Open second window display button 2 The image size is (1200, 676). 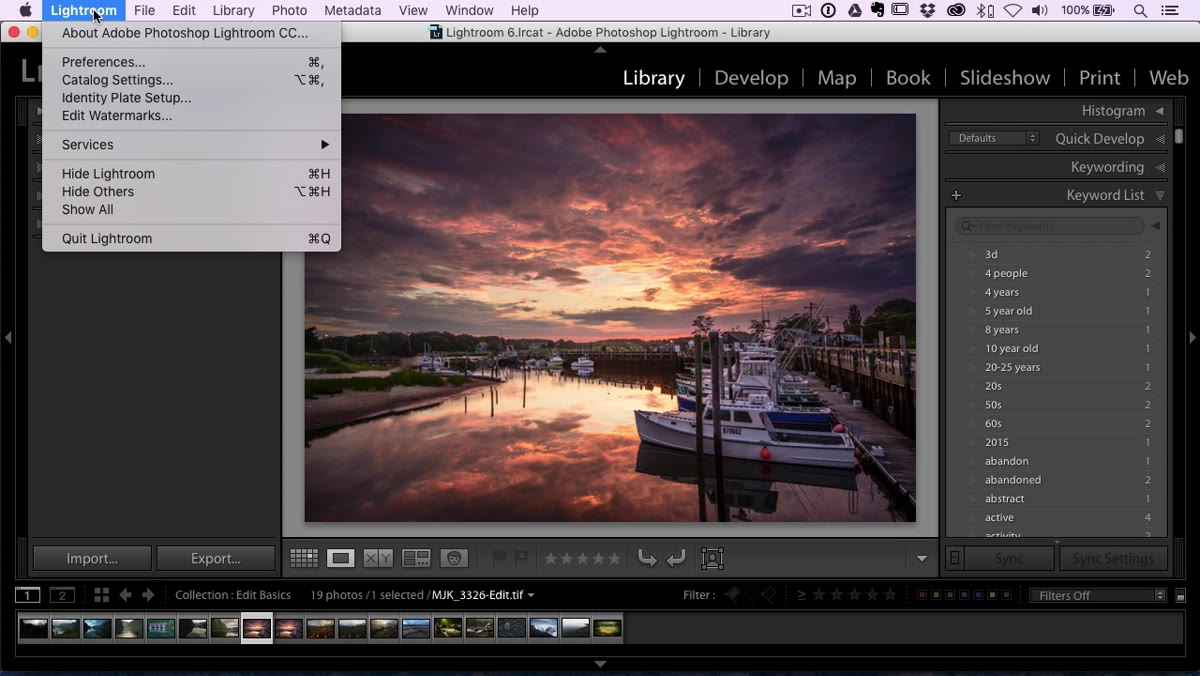click(62, 595)
